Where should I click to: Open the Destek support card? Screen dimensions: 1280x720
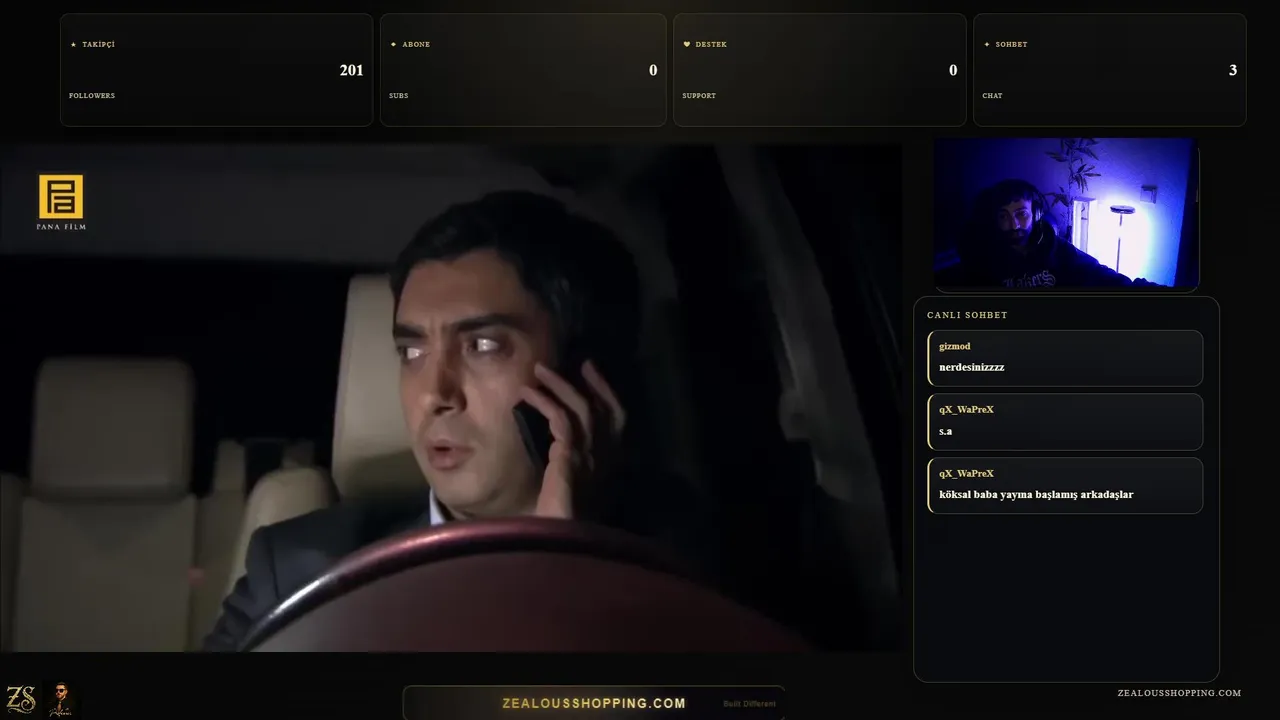(x=820, y=70)
